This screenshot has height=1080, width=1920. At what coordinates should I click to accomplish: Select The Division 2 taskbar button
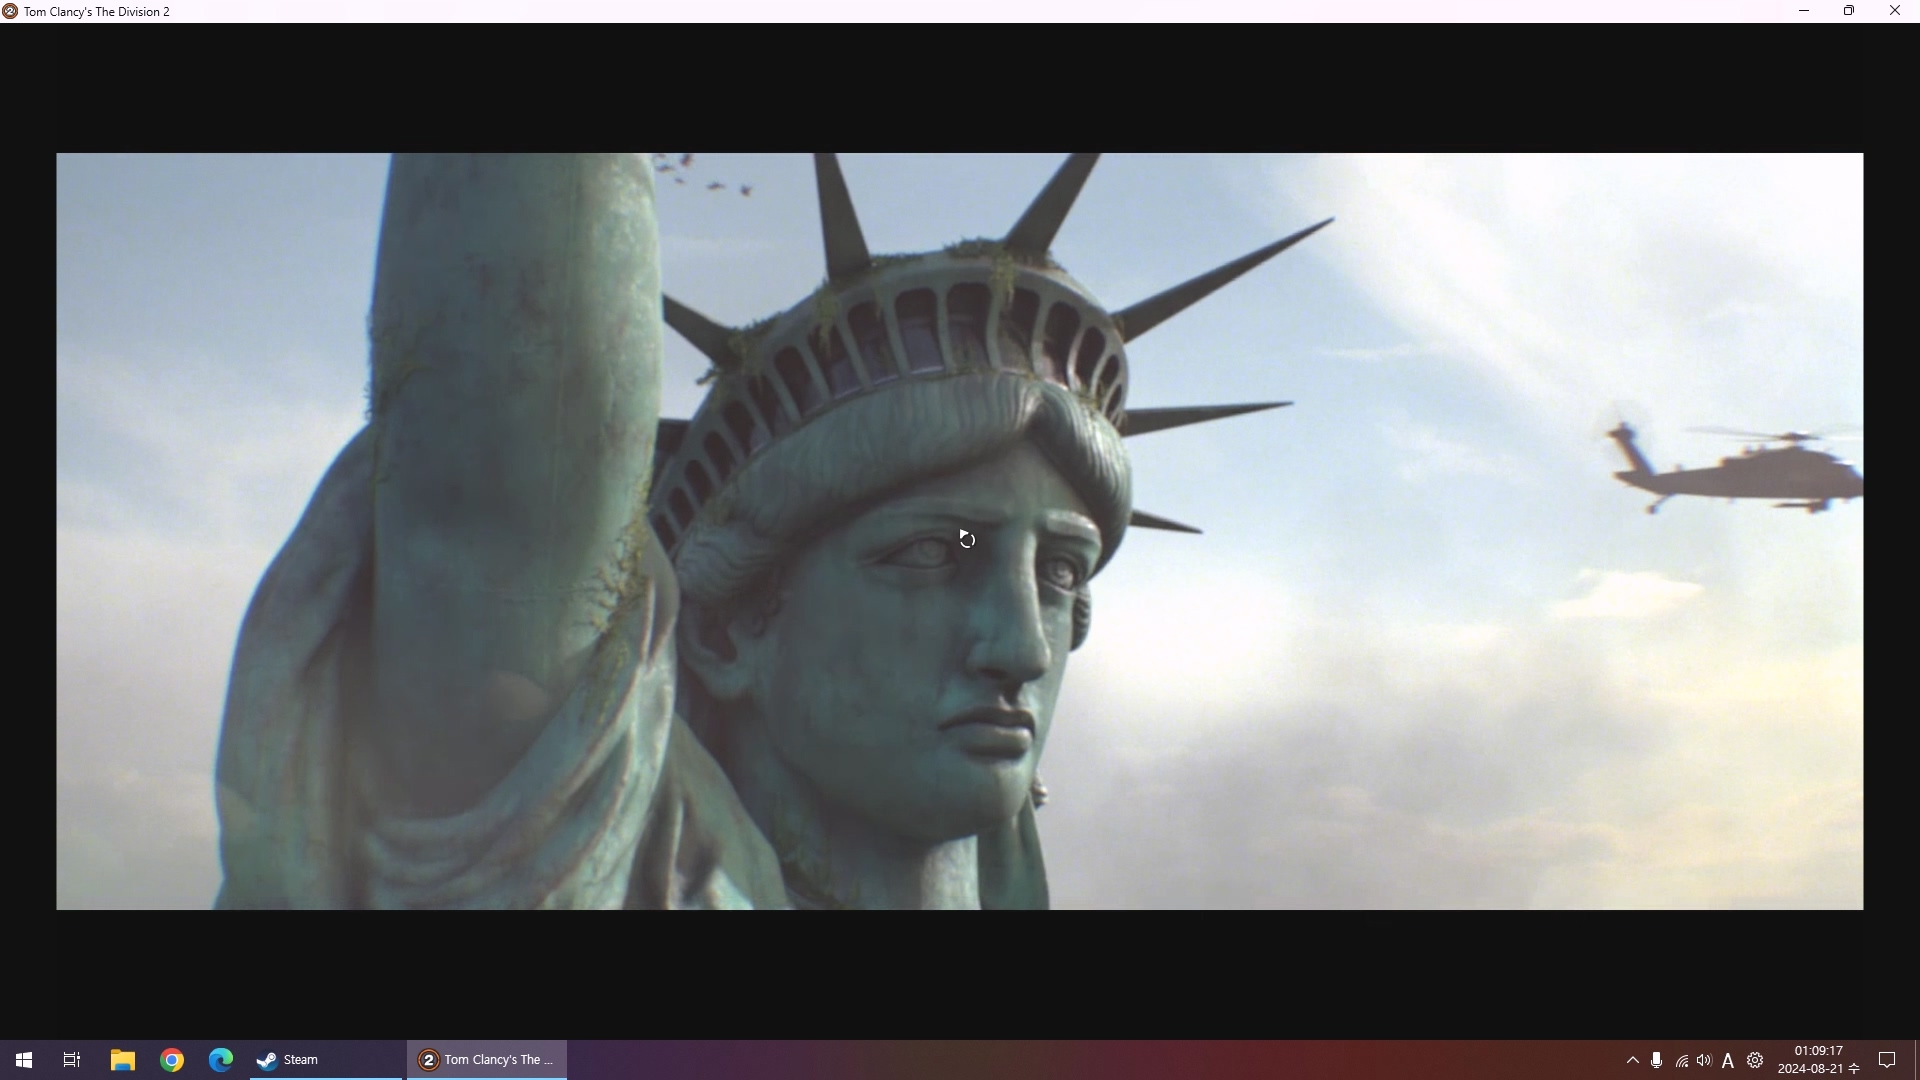(487, 1060)
